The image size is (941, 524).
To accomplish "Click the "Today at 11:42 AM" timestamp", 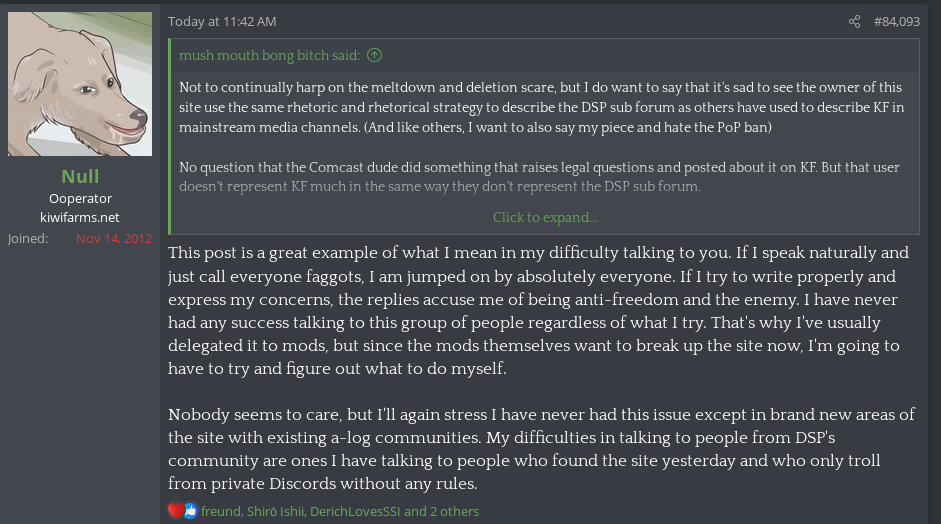I will pos(222,21).
